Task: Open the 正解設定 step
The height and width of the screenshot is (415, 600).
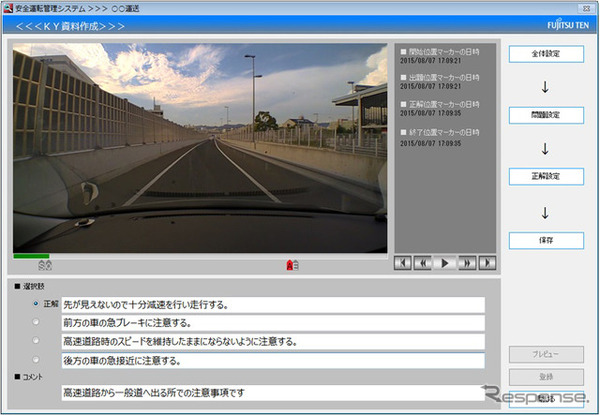Action: (546, 176)
